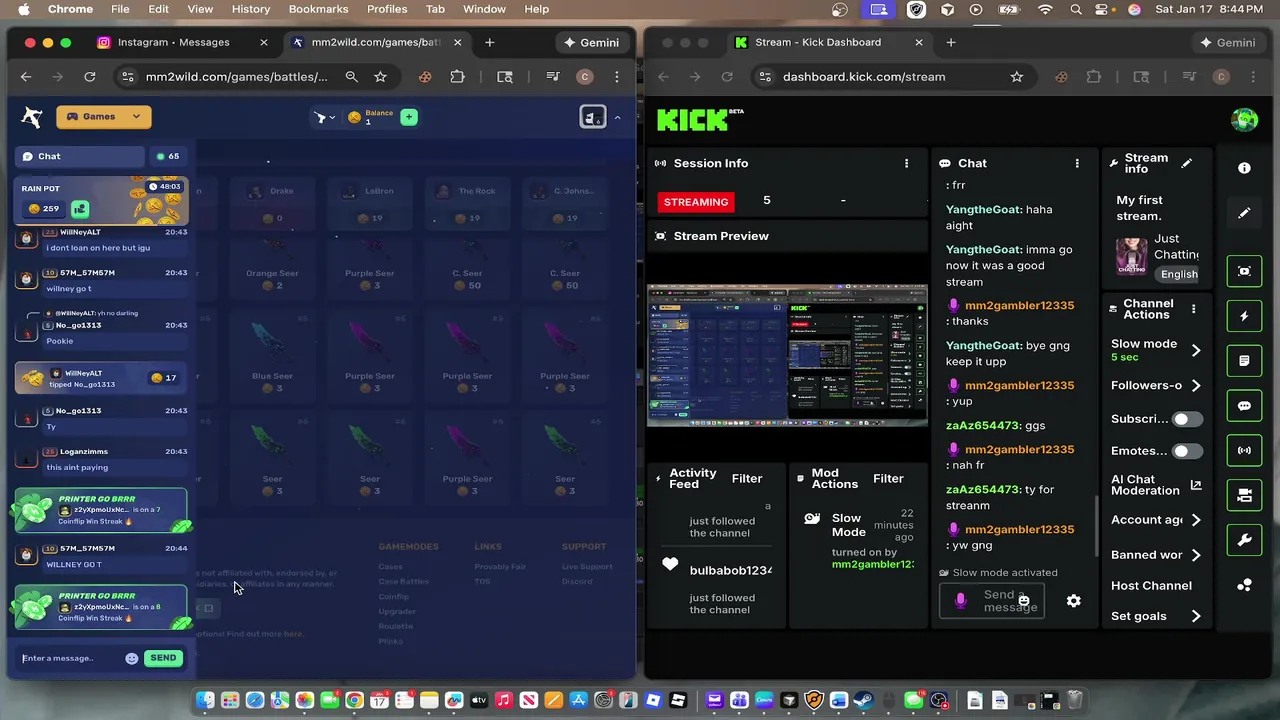Click the broadcast signal icon in Kick sidebar
This screenshot has height=720, width=1280.
pos(1244,450)
